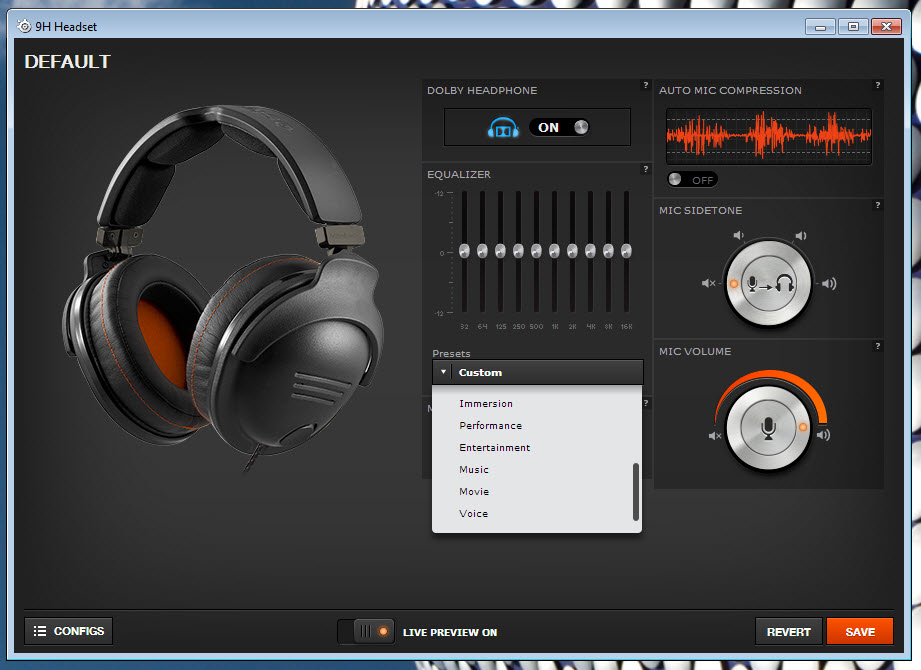The height and width of the screenshot is (670, 921).
Task: Select the Movie preset
Action: click(x=474, y=491)
